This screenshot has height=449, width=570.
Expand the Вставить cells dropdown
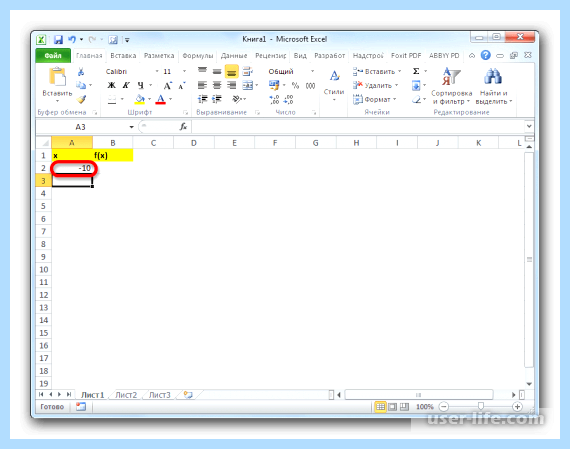[400, 71]
